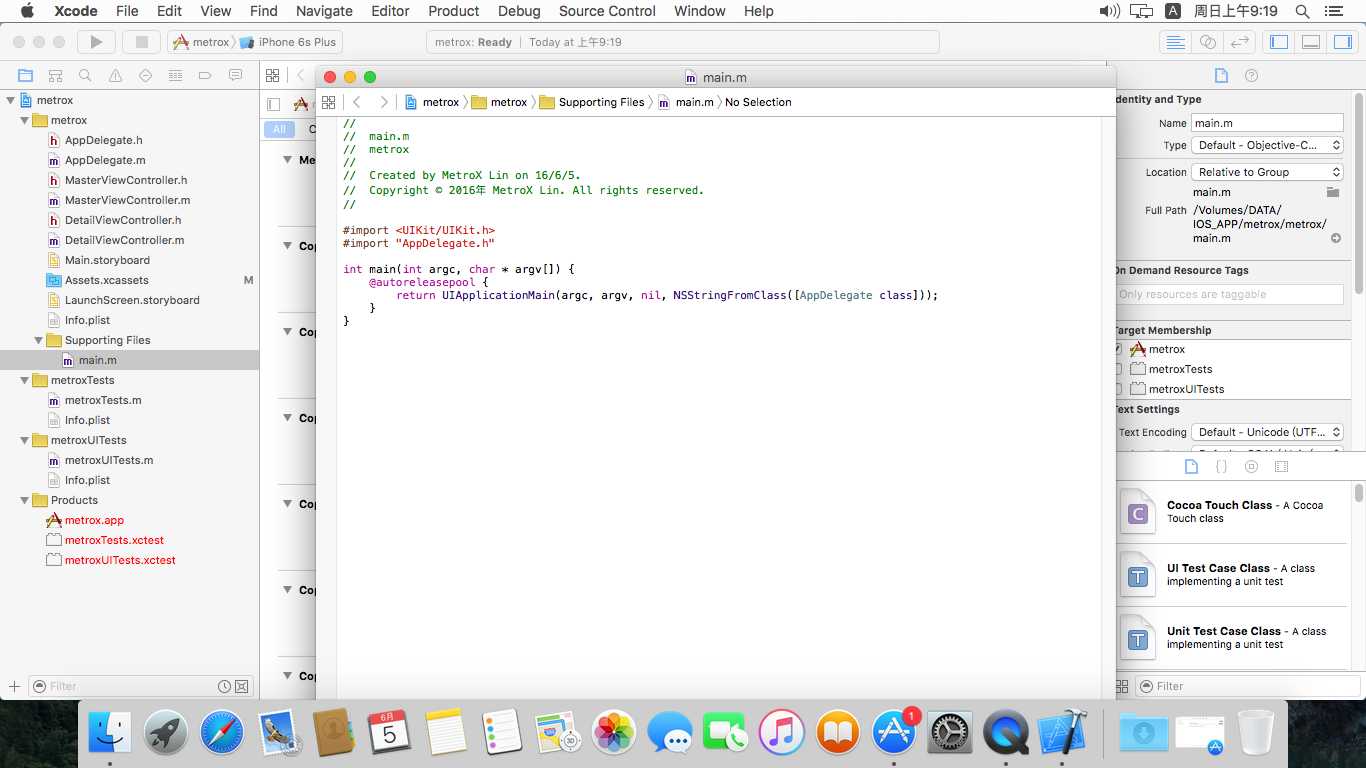Switch to the Version editor icon
Viewport: 1366px width, 768px height.
1240,42
